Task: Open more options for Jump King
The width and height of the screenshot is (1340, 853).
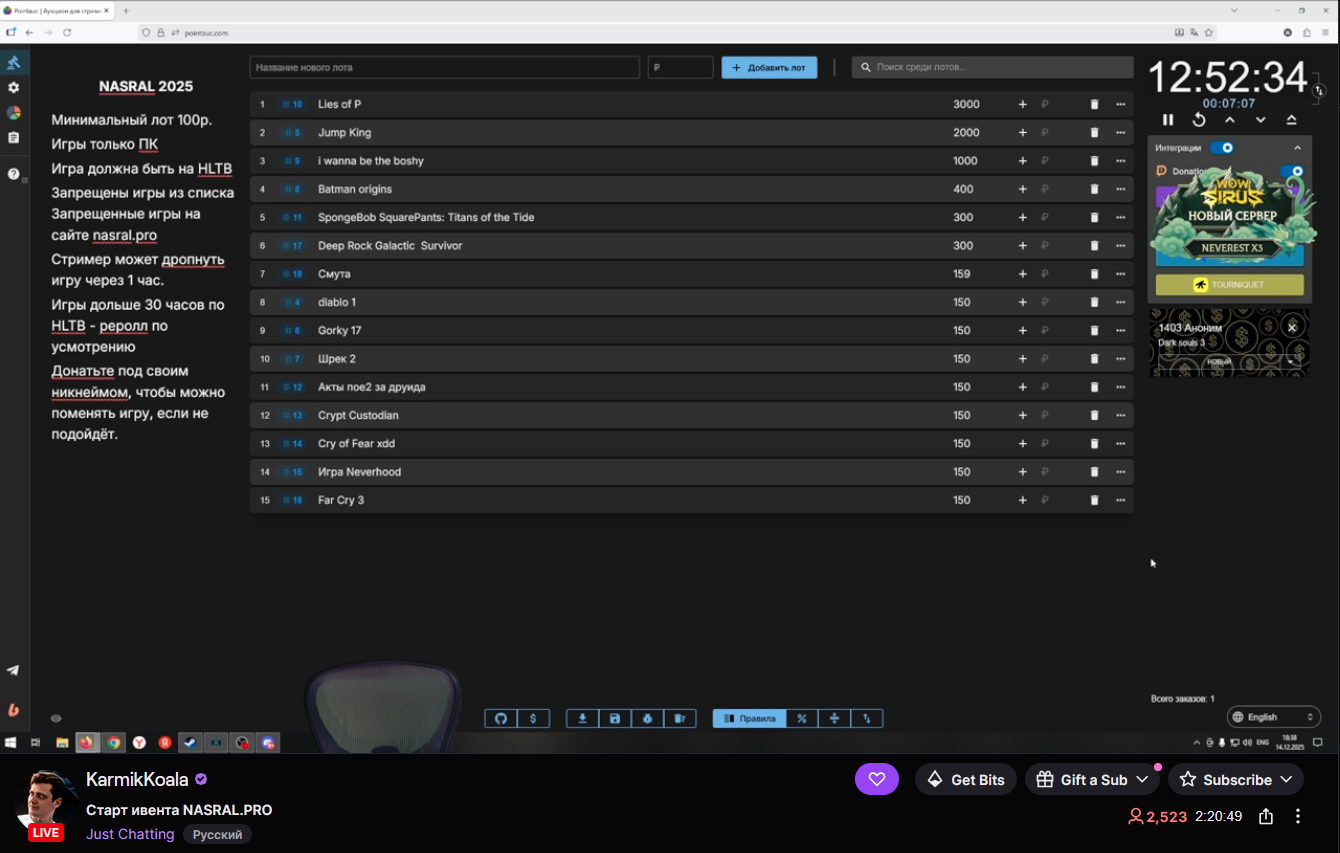Action: (1120, 132)
